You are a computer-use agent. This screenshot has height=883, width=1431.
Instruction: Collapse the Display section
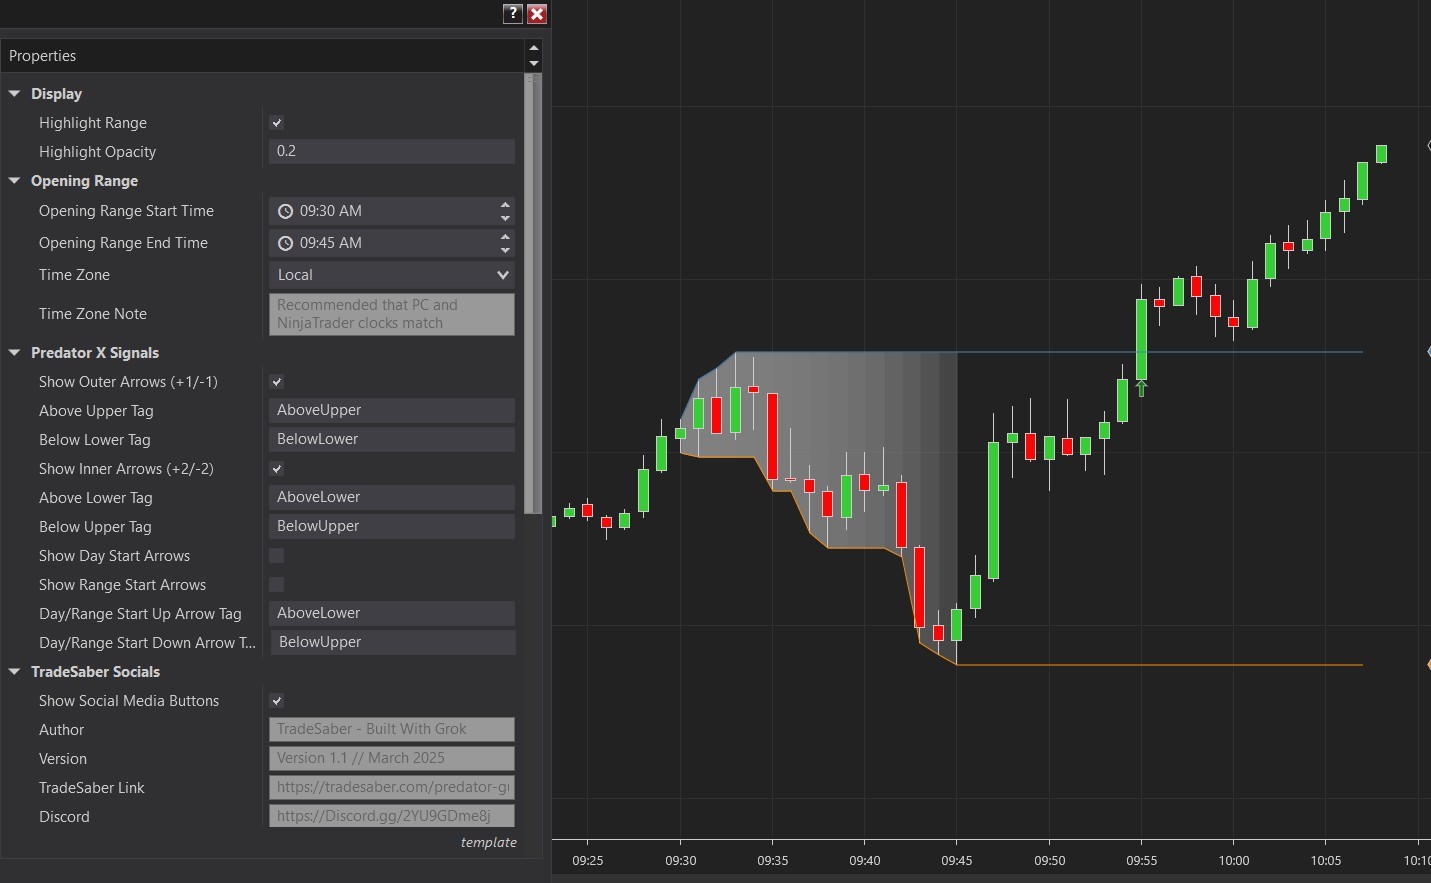(13, 93)
